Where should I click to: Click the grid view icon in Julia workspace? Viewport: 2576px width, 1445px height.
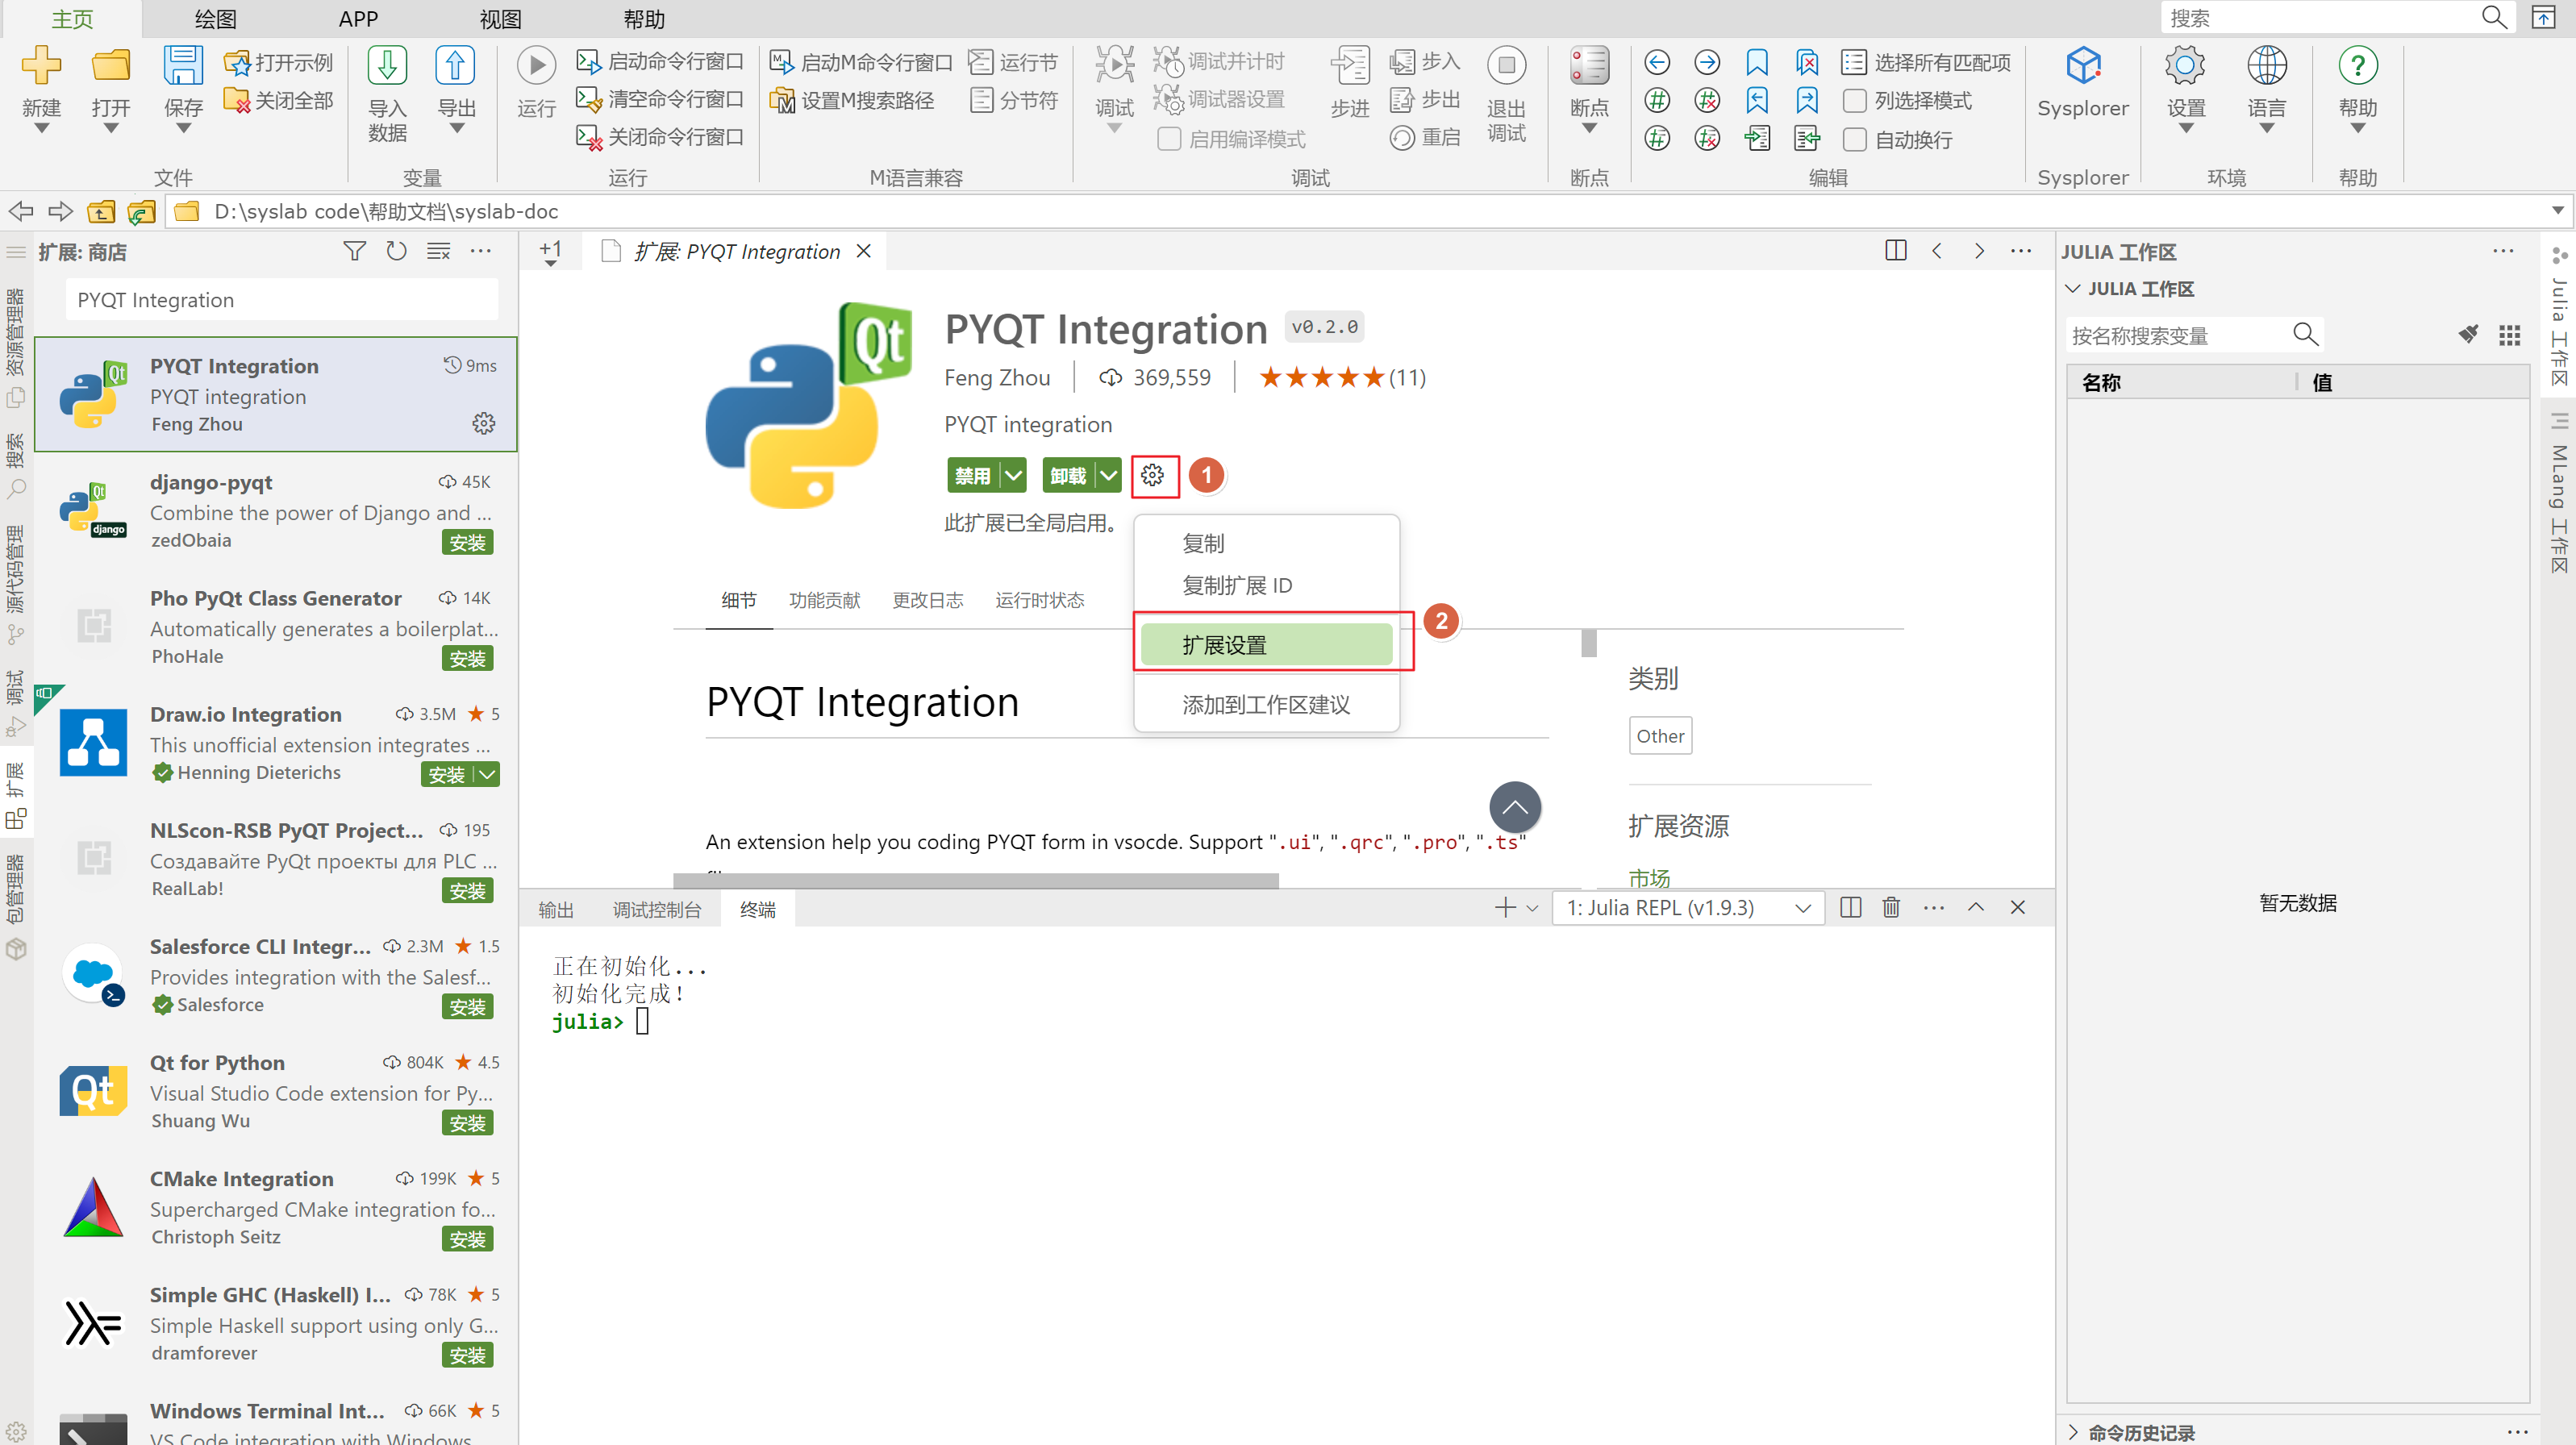[2509, 335]
